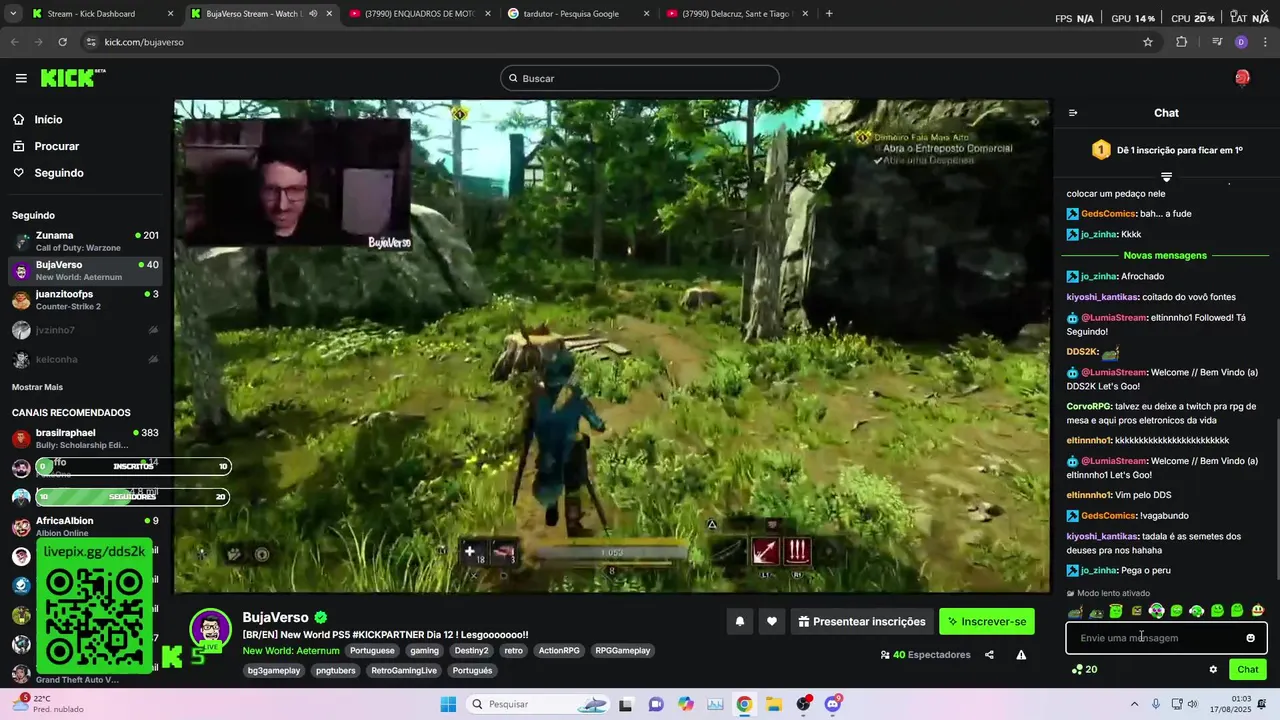Open the Windows taskbar search box
The width and height of the screenshot is (1280, 720).
[537, 704]
